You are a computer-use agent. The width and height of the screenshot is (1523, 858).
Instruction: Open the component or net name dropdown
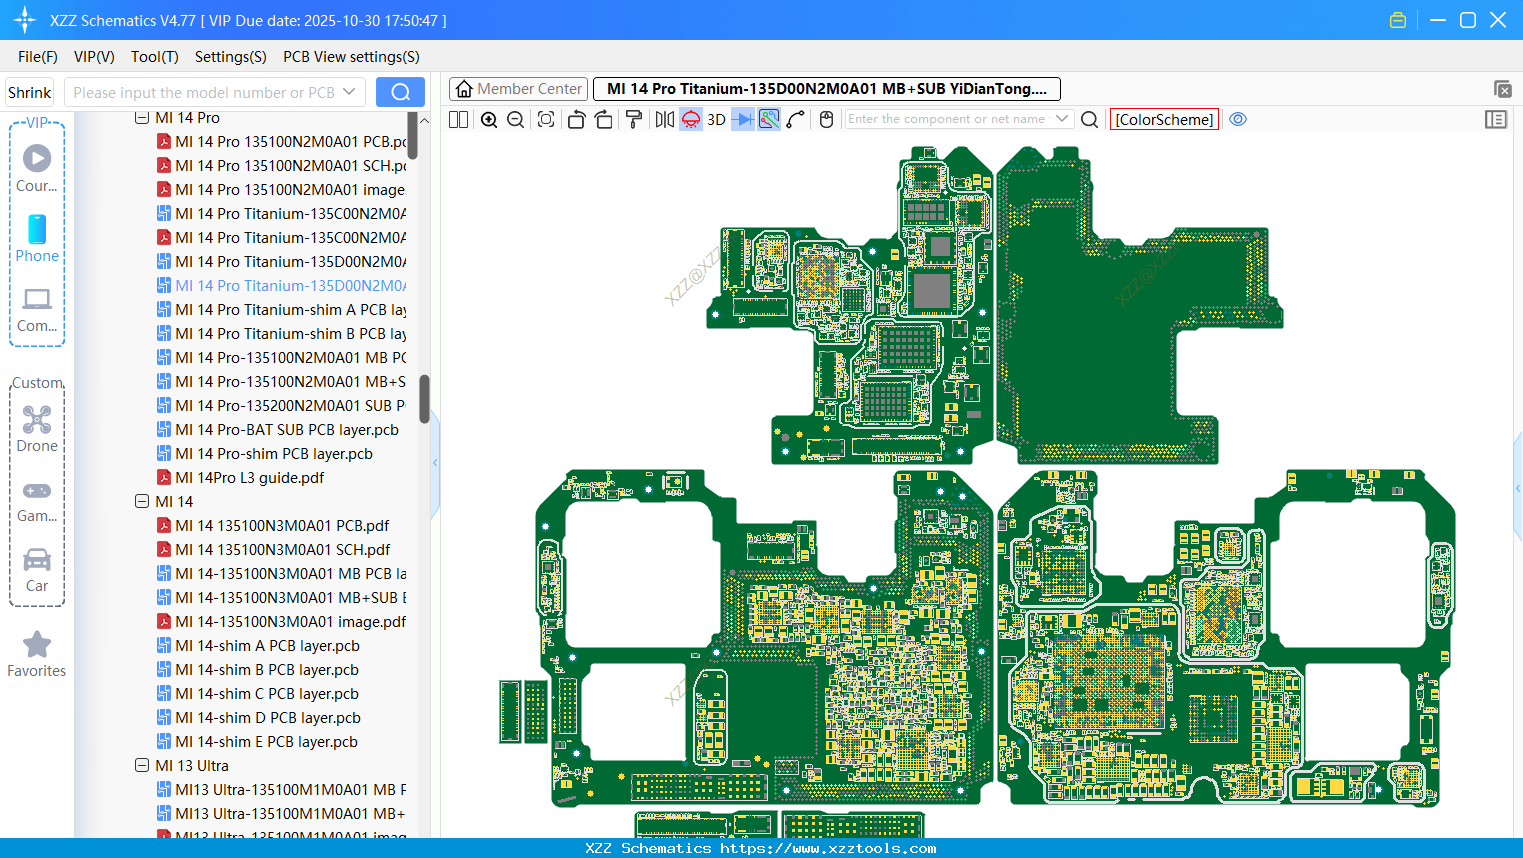1062,119
